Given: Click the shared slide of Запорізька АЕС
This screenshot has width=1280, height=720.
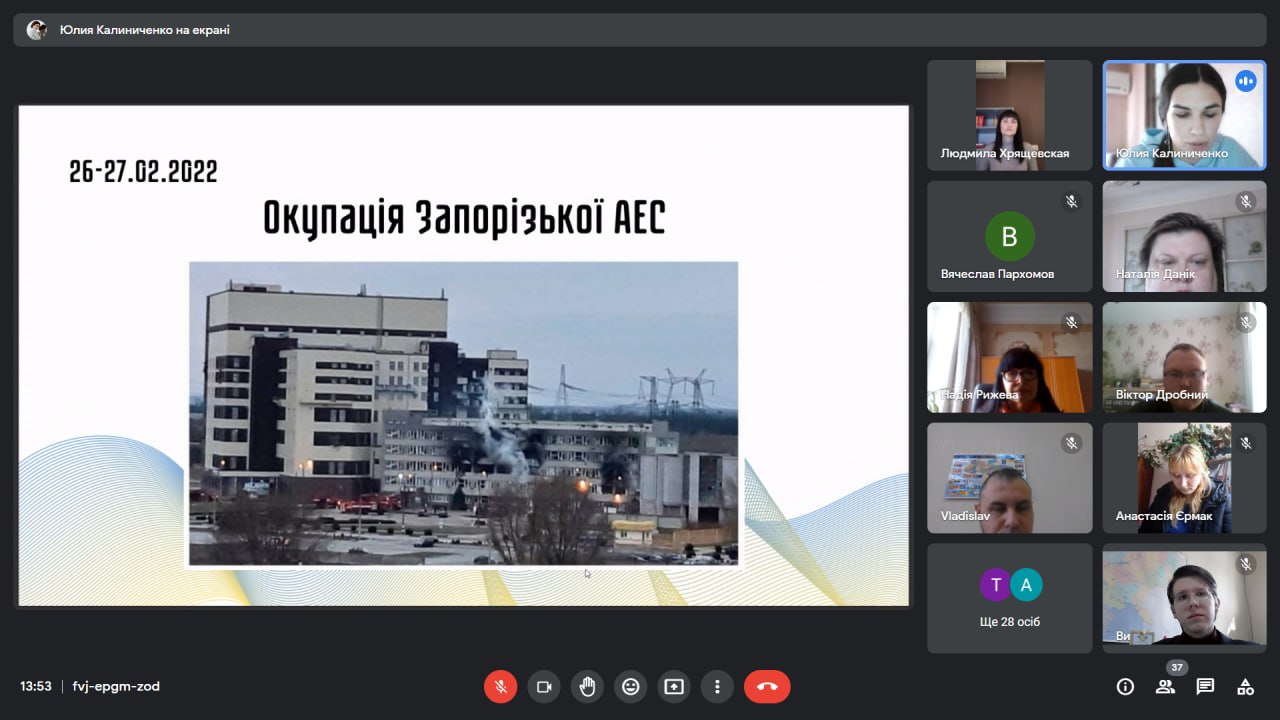Looking at the screenshot, I should [x=464, y=356].
